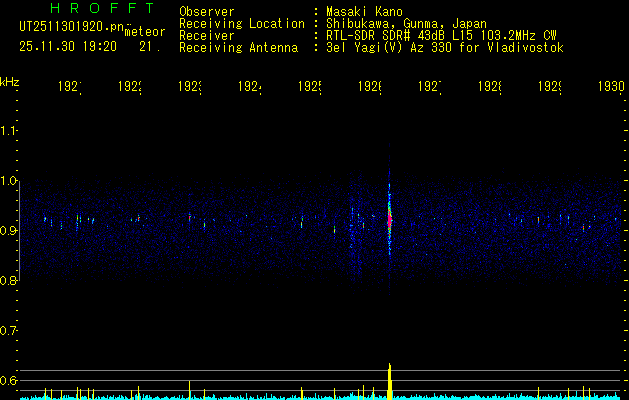Click the 0.8 kHz frequency label
The height and width of the screenshot is (400, 629).
pyautogui.click(x=9, y=280)
